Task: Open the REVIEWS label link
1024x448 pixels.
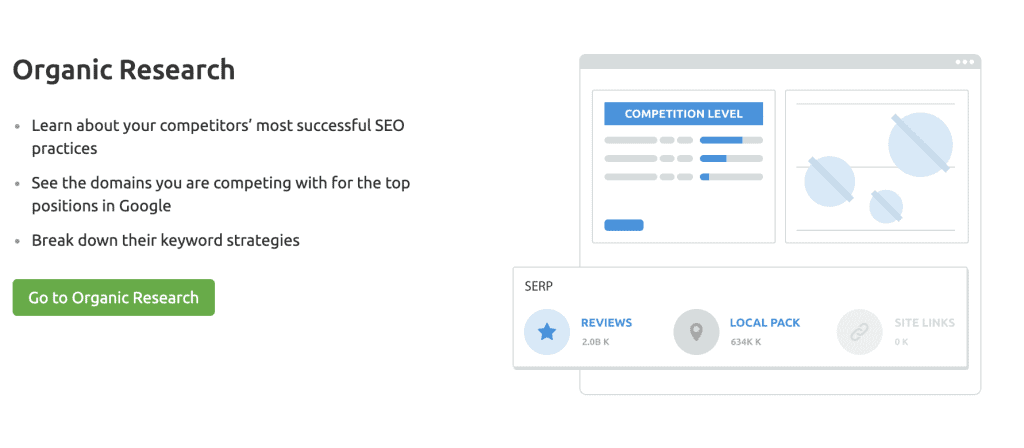Action: click(x=606, y=323)
